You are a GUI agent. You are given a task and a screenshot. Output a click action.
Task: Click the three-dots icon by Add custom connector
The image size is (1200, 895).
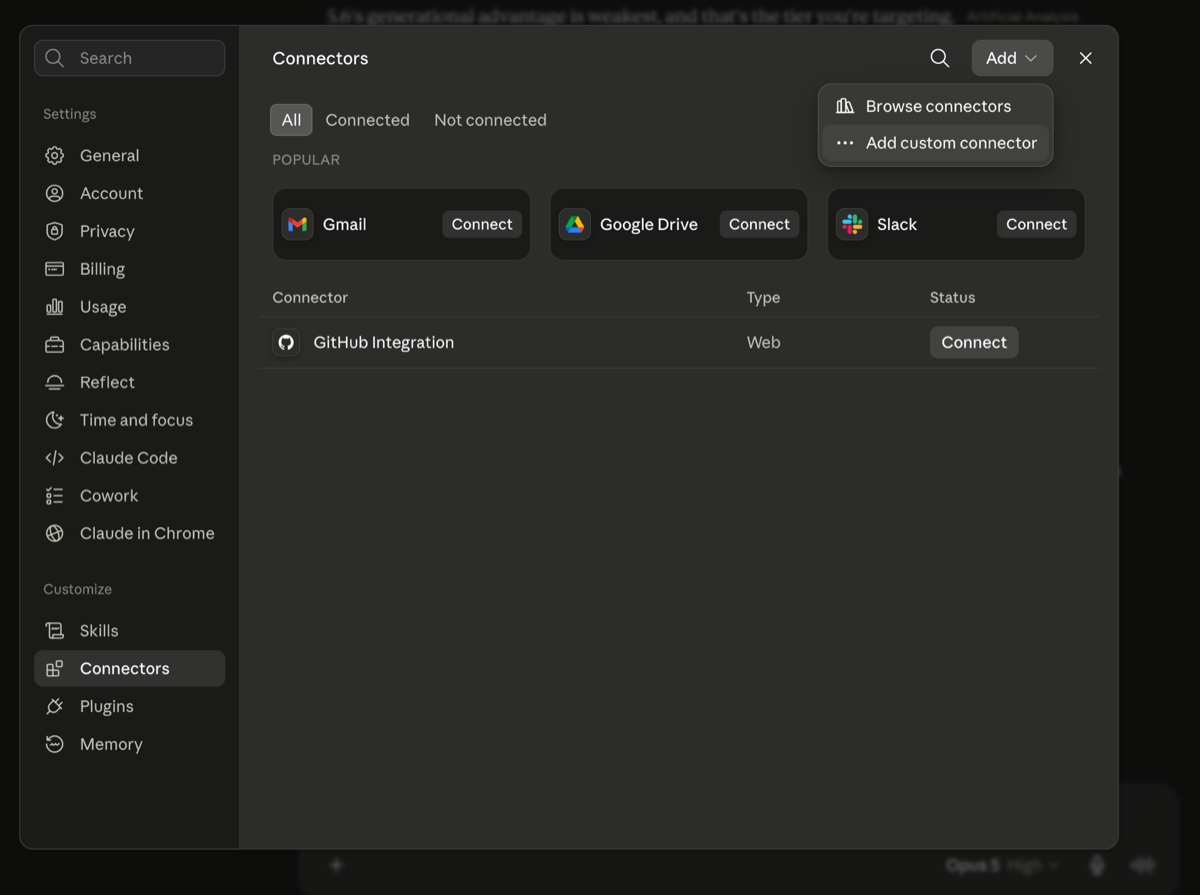pos(845,143)
